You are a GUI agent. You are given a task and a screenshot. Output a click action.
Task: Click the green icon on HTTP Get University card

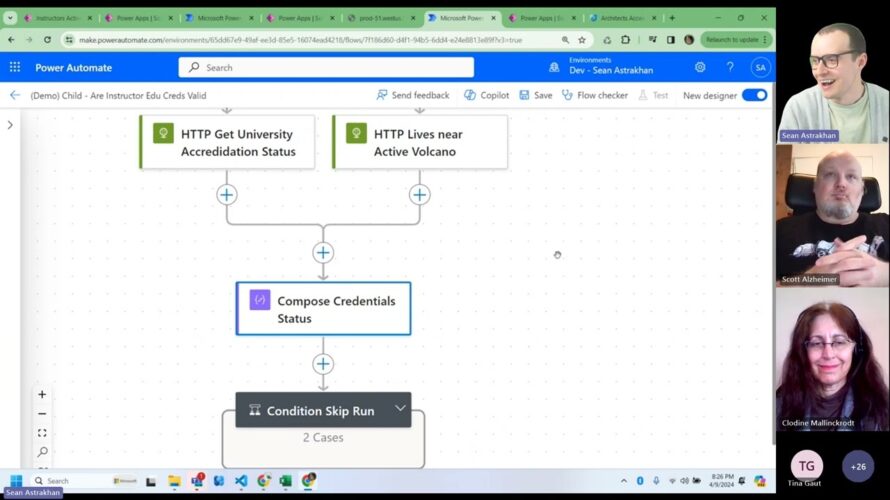[x=163, y=133]
